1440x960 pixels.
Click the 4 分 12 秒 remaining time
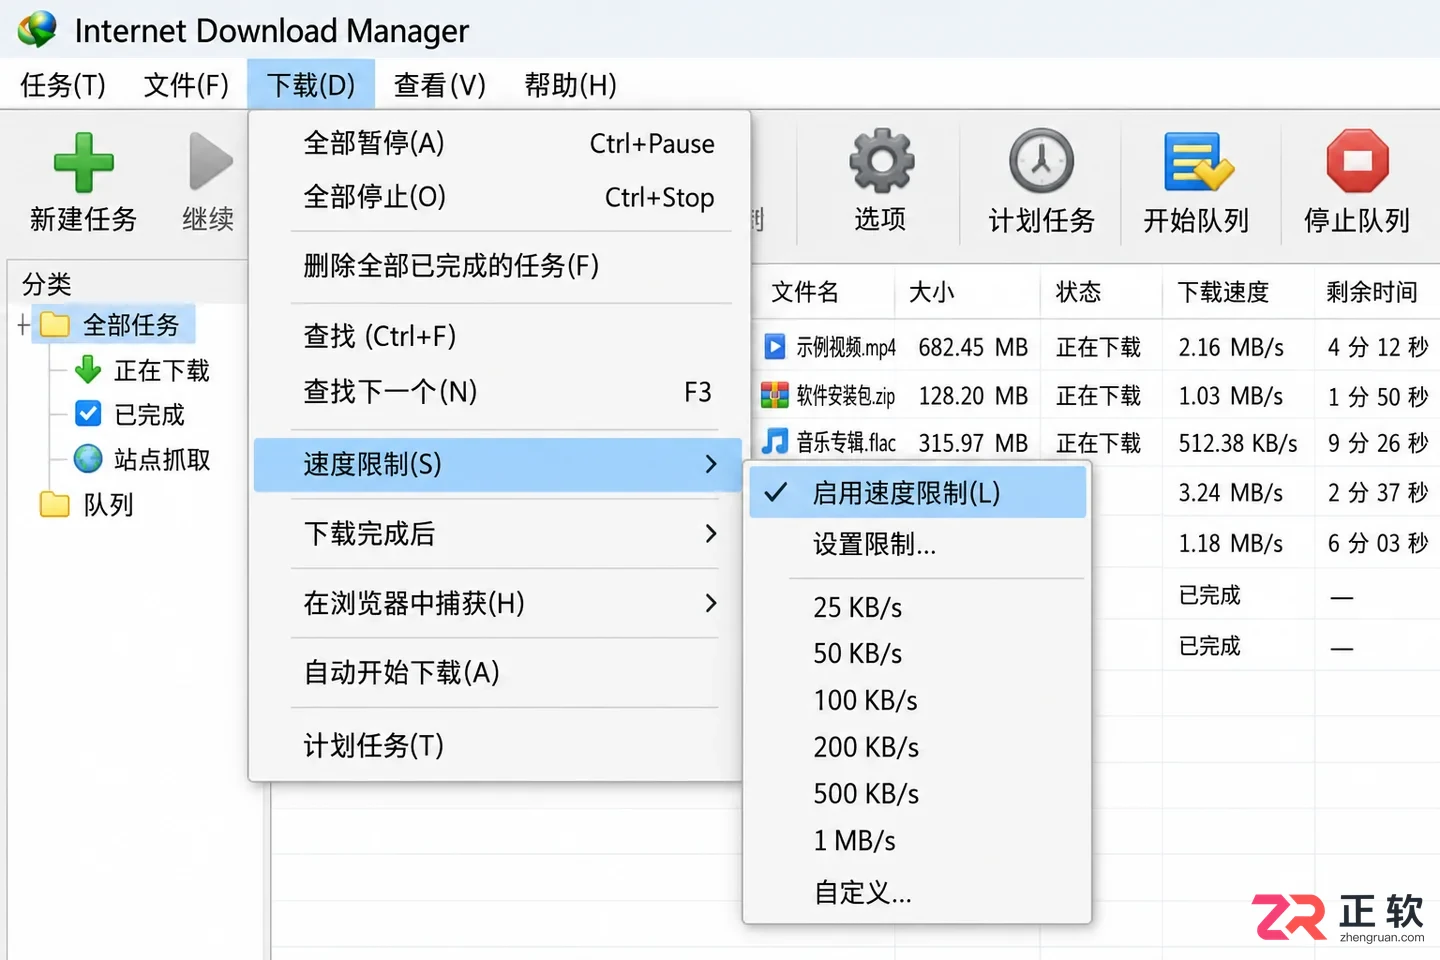pyautogui.click(x=1378, y=347)
